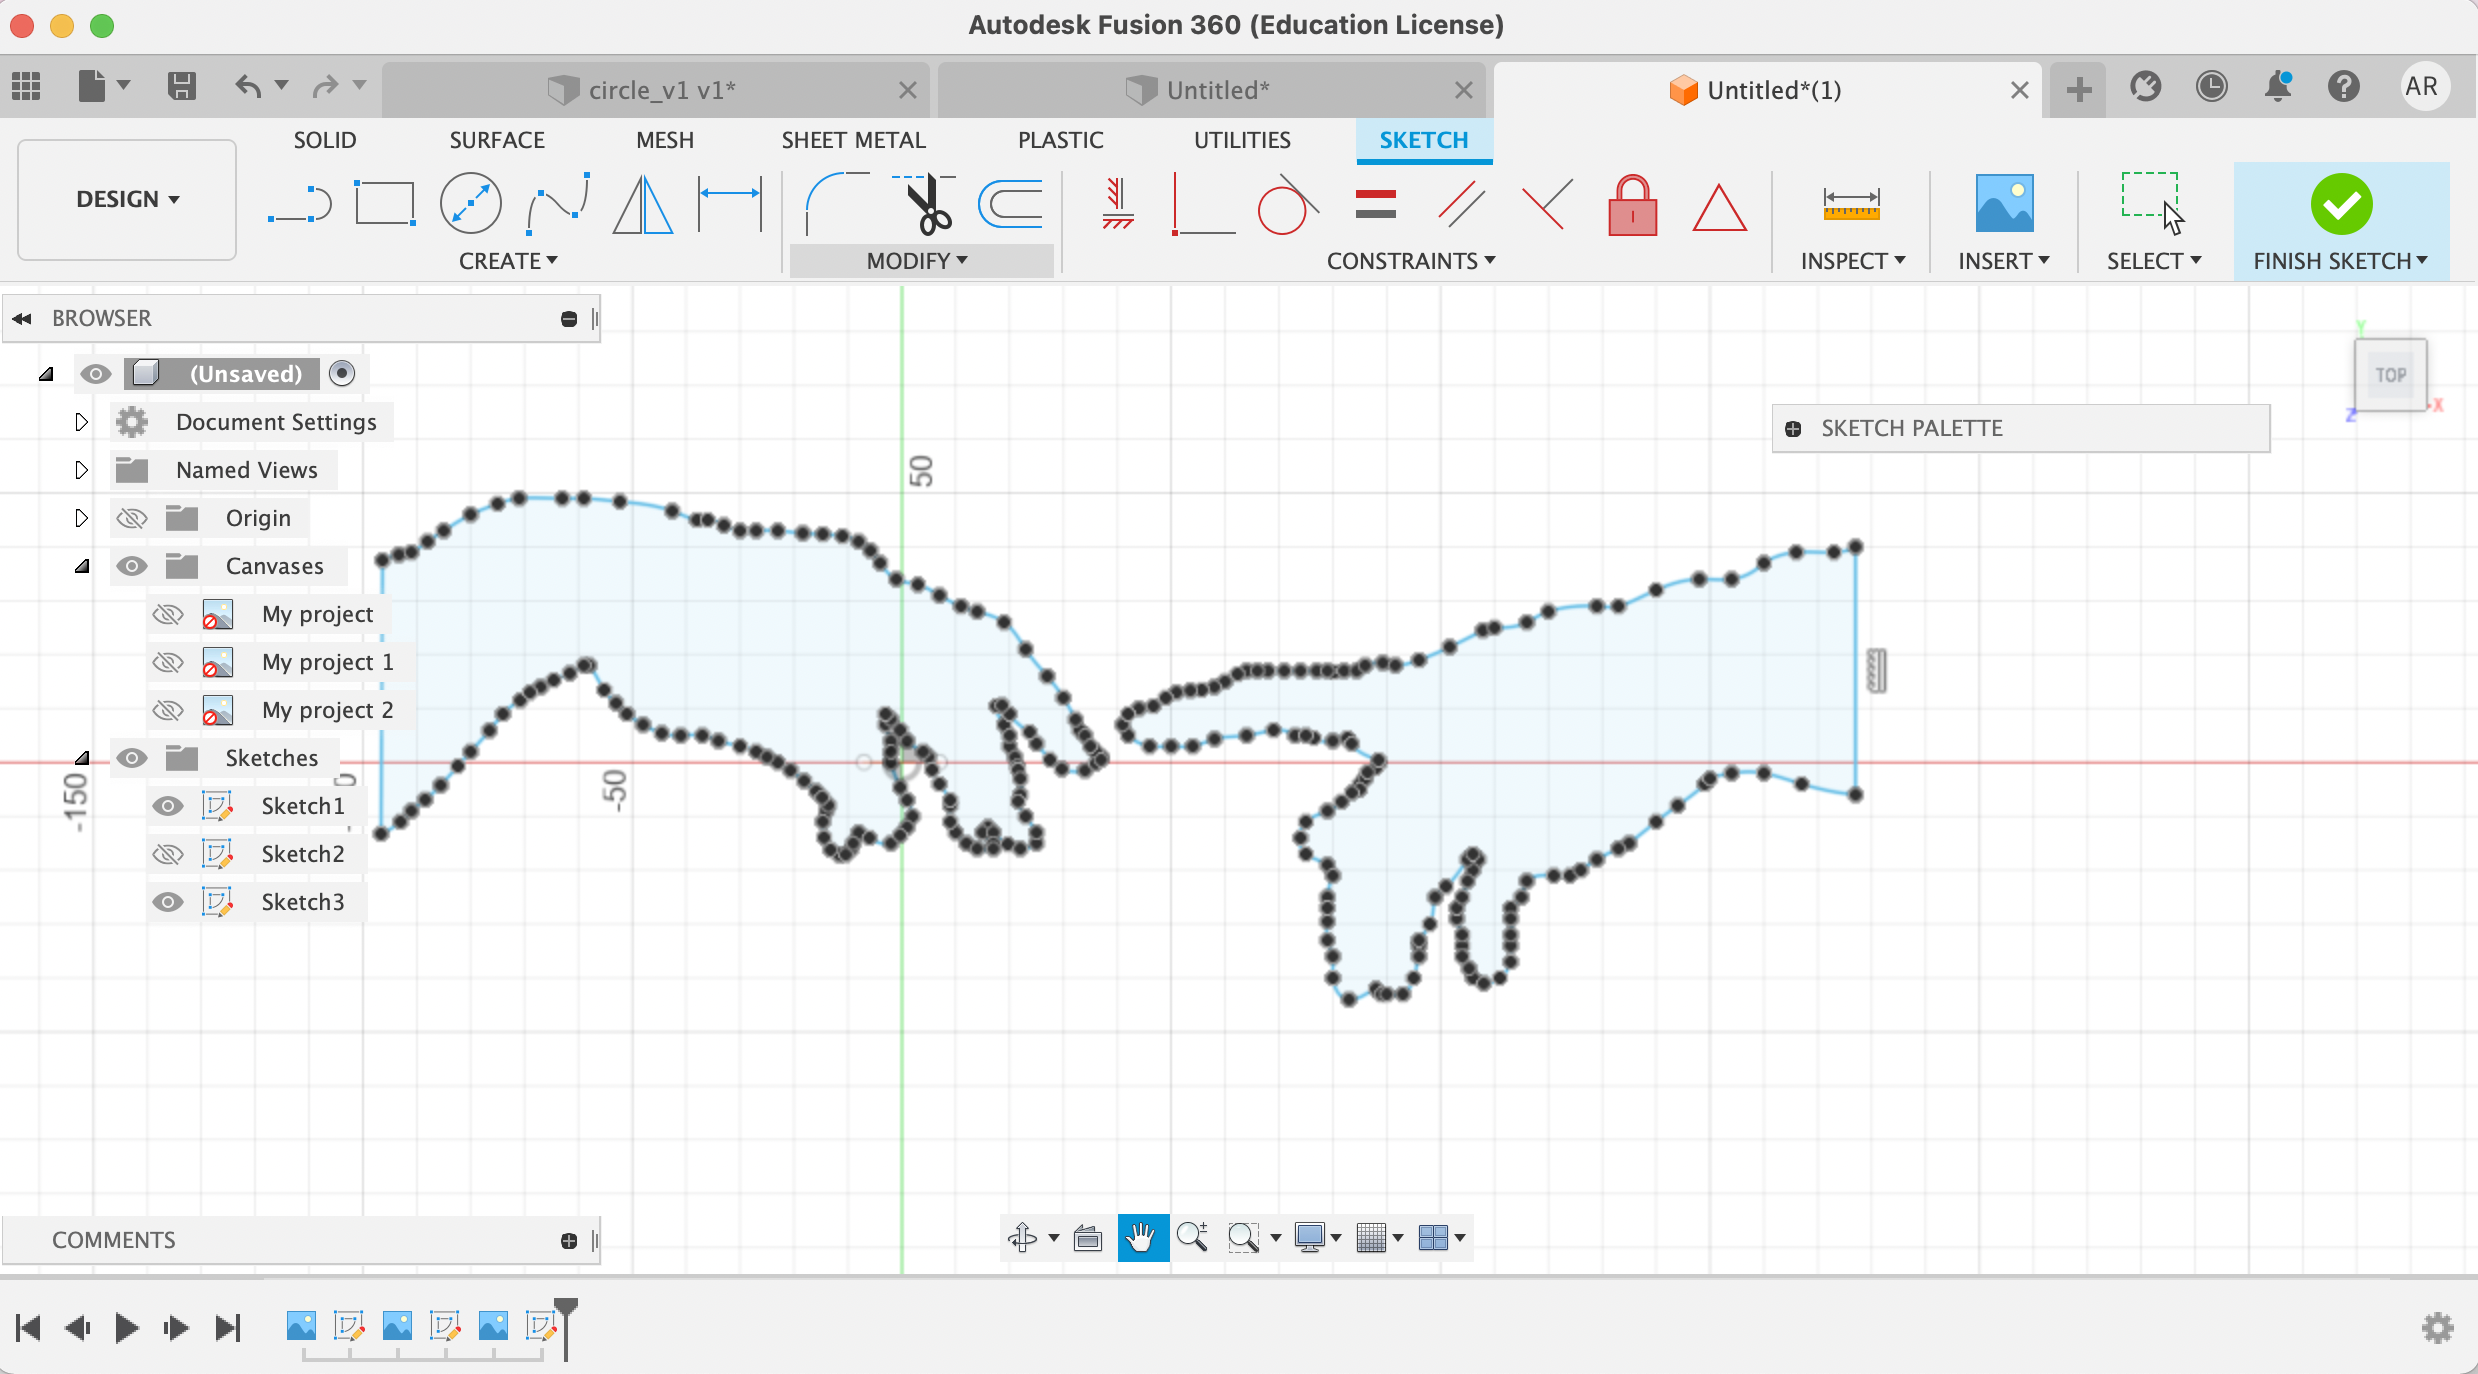Image resolution: width=2478 pixels, height=1374 pixels.
Task: Open the Job Status clock icon
Action: pyautogui.click(x=2211, y=87)
